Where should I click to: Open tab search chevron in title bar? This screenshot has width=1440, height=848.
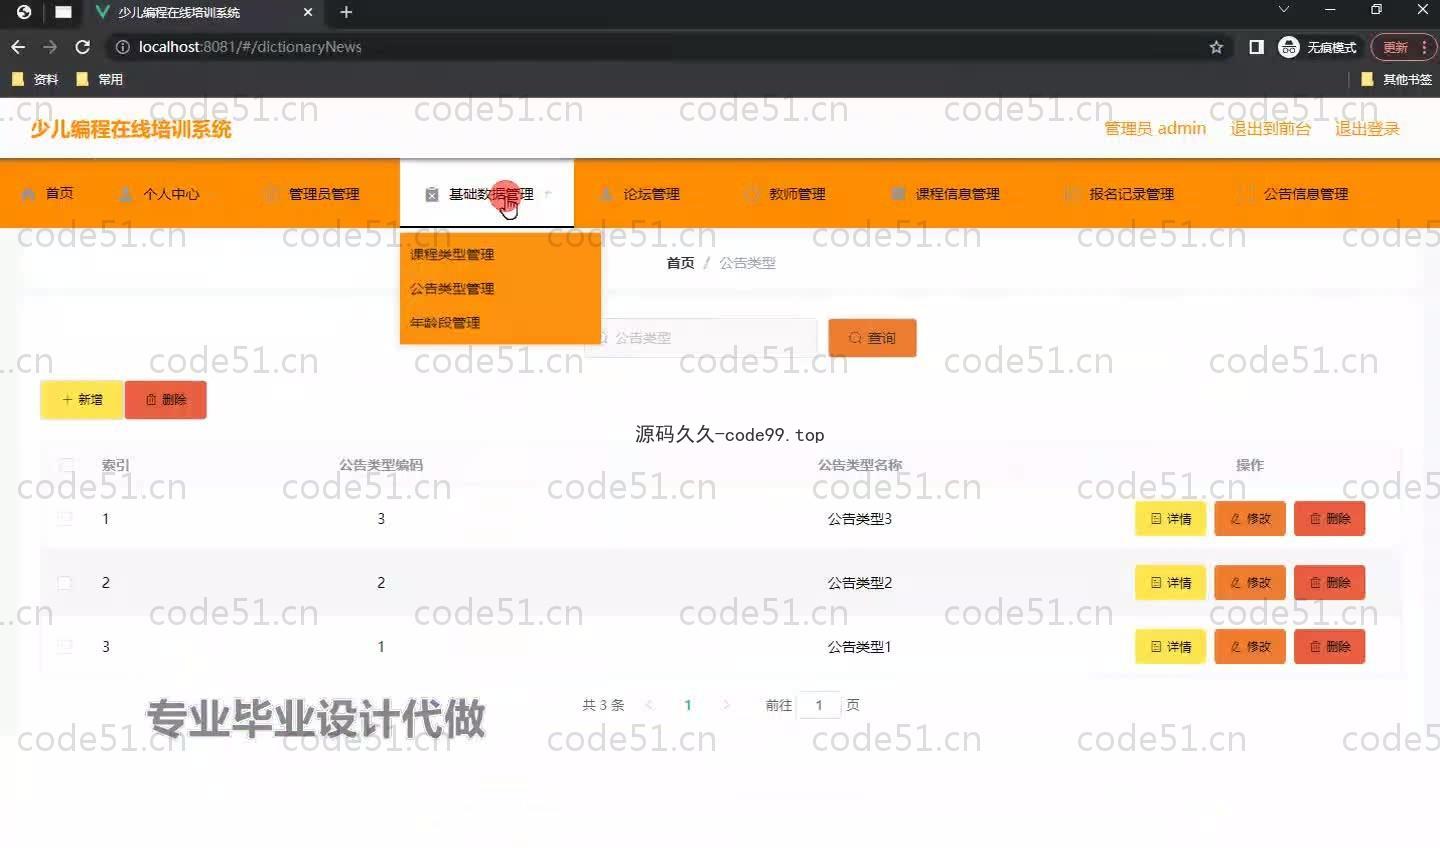click(x=1284, y=9)
